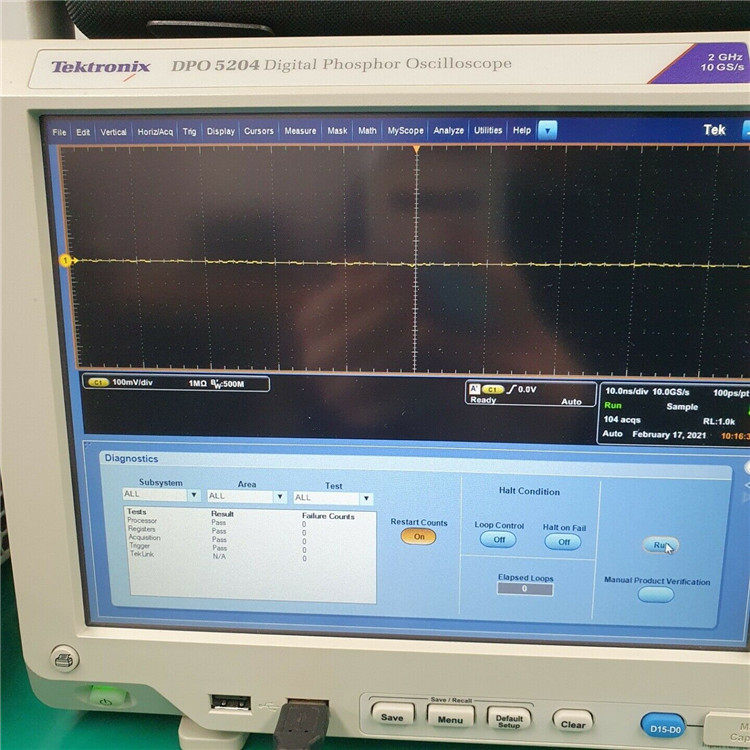Screen dimensions: 750x750
Task: Click the trigger A indicator badge
Action: coord(474,388)
